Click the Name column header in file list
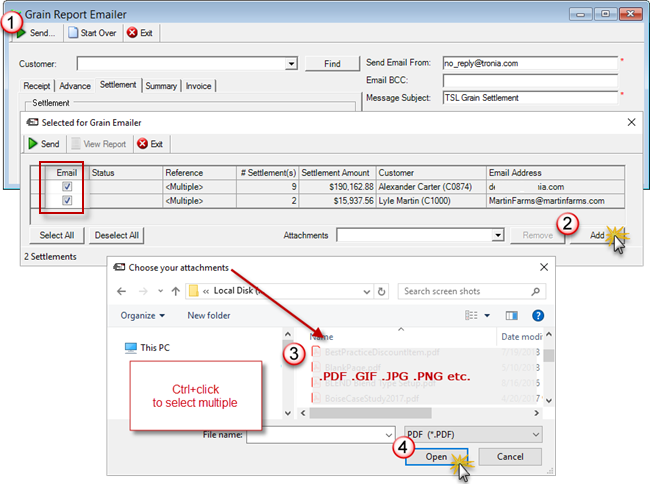 pos(321,337)
